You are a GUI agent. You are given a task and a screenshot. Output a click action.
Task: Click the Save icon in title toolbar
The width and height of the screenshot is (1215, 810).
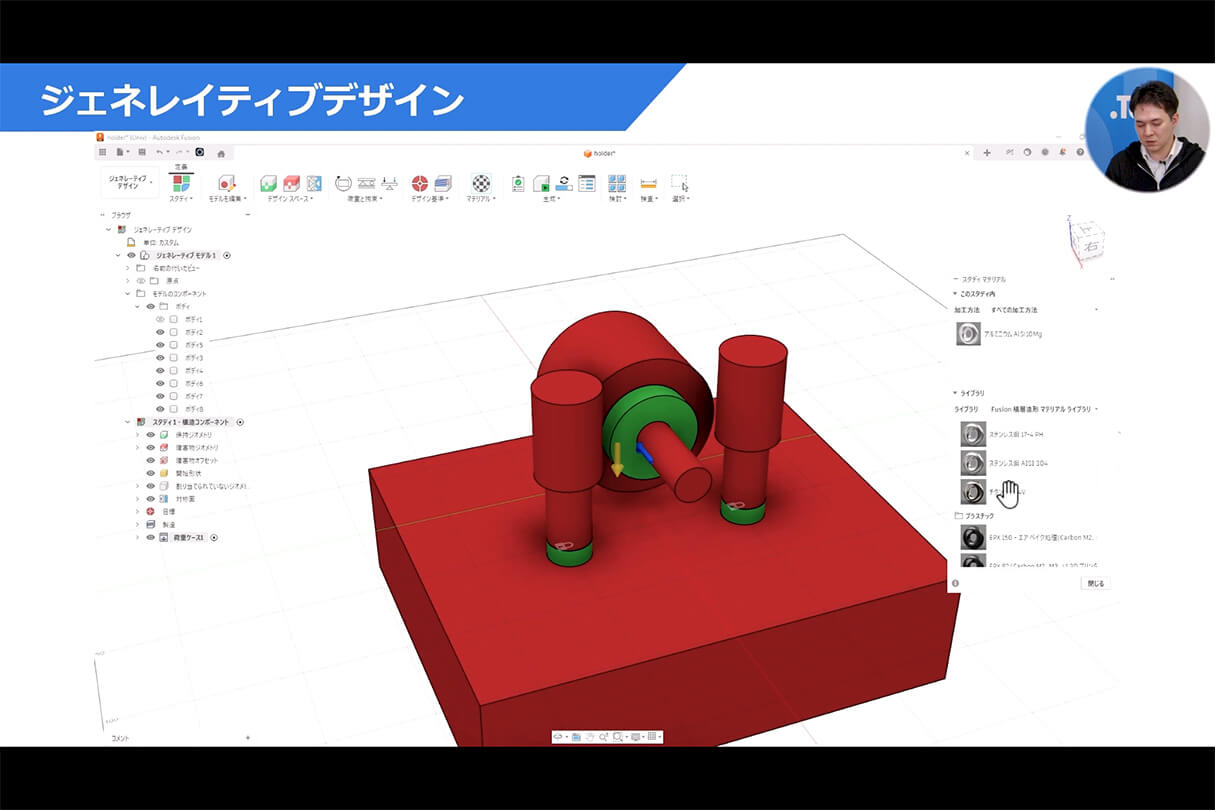click(141, 152)
